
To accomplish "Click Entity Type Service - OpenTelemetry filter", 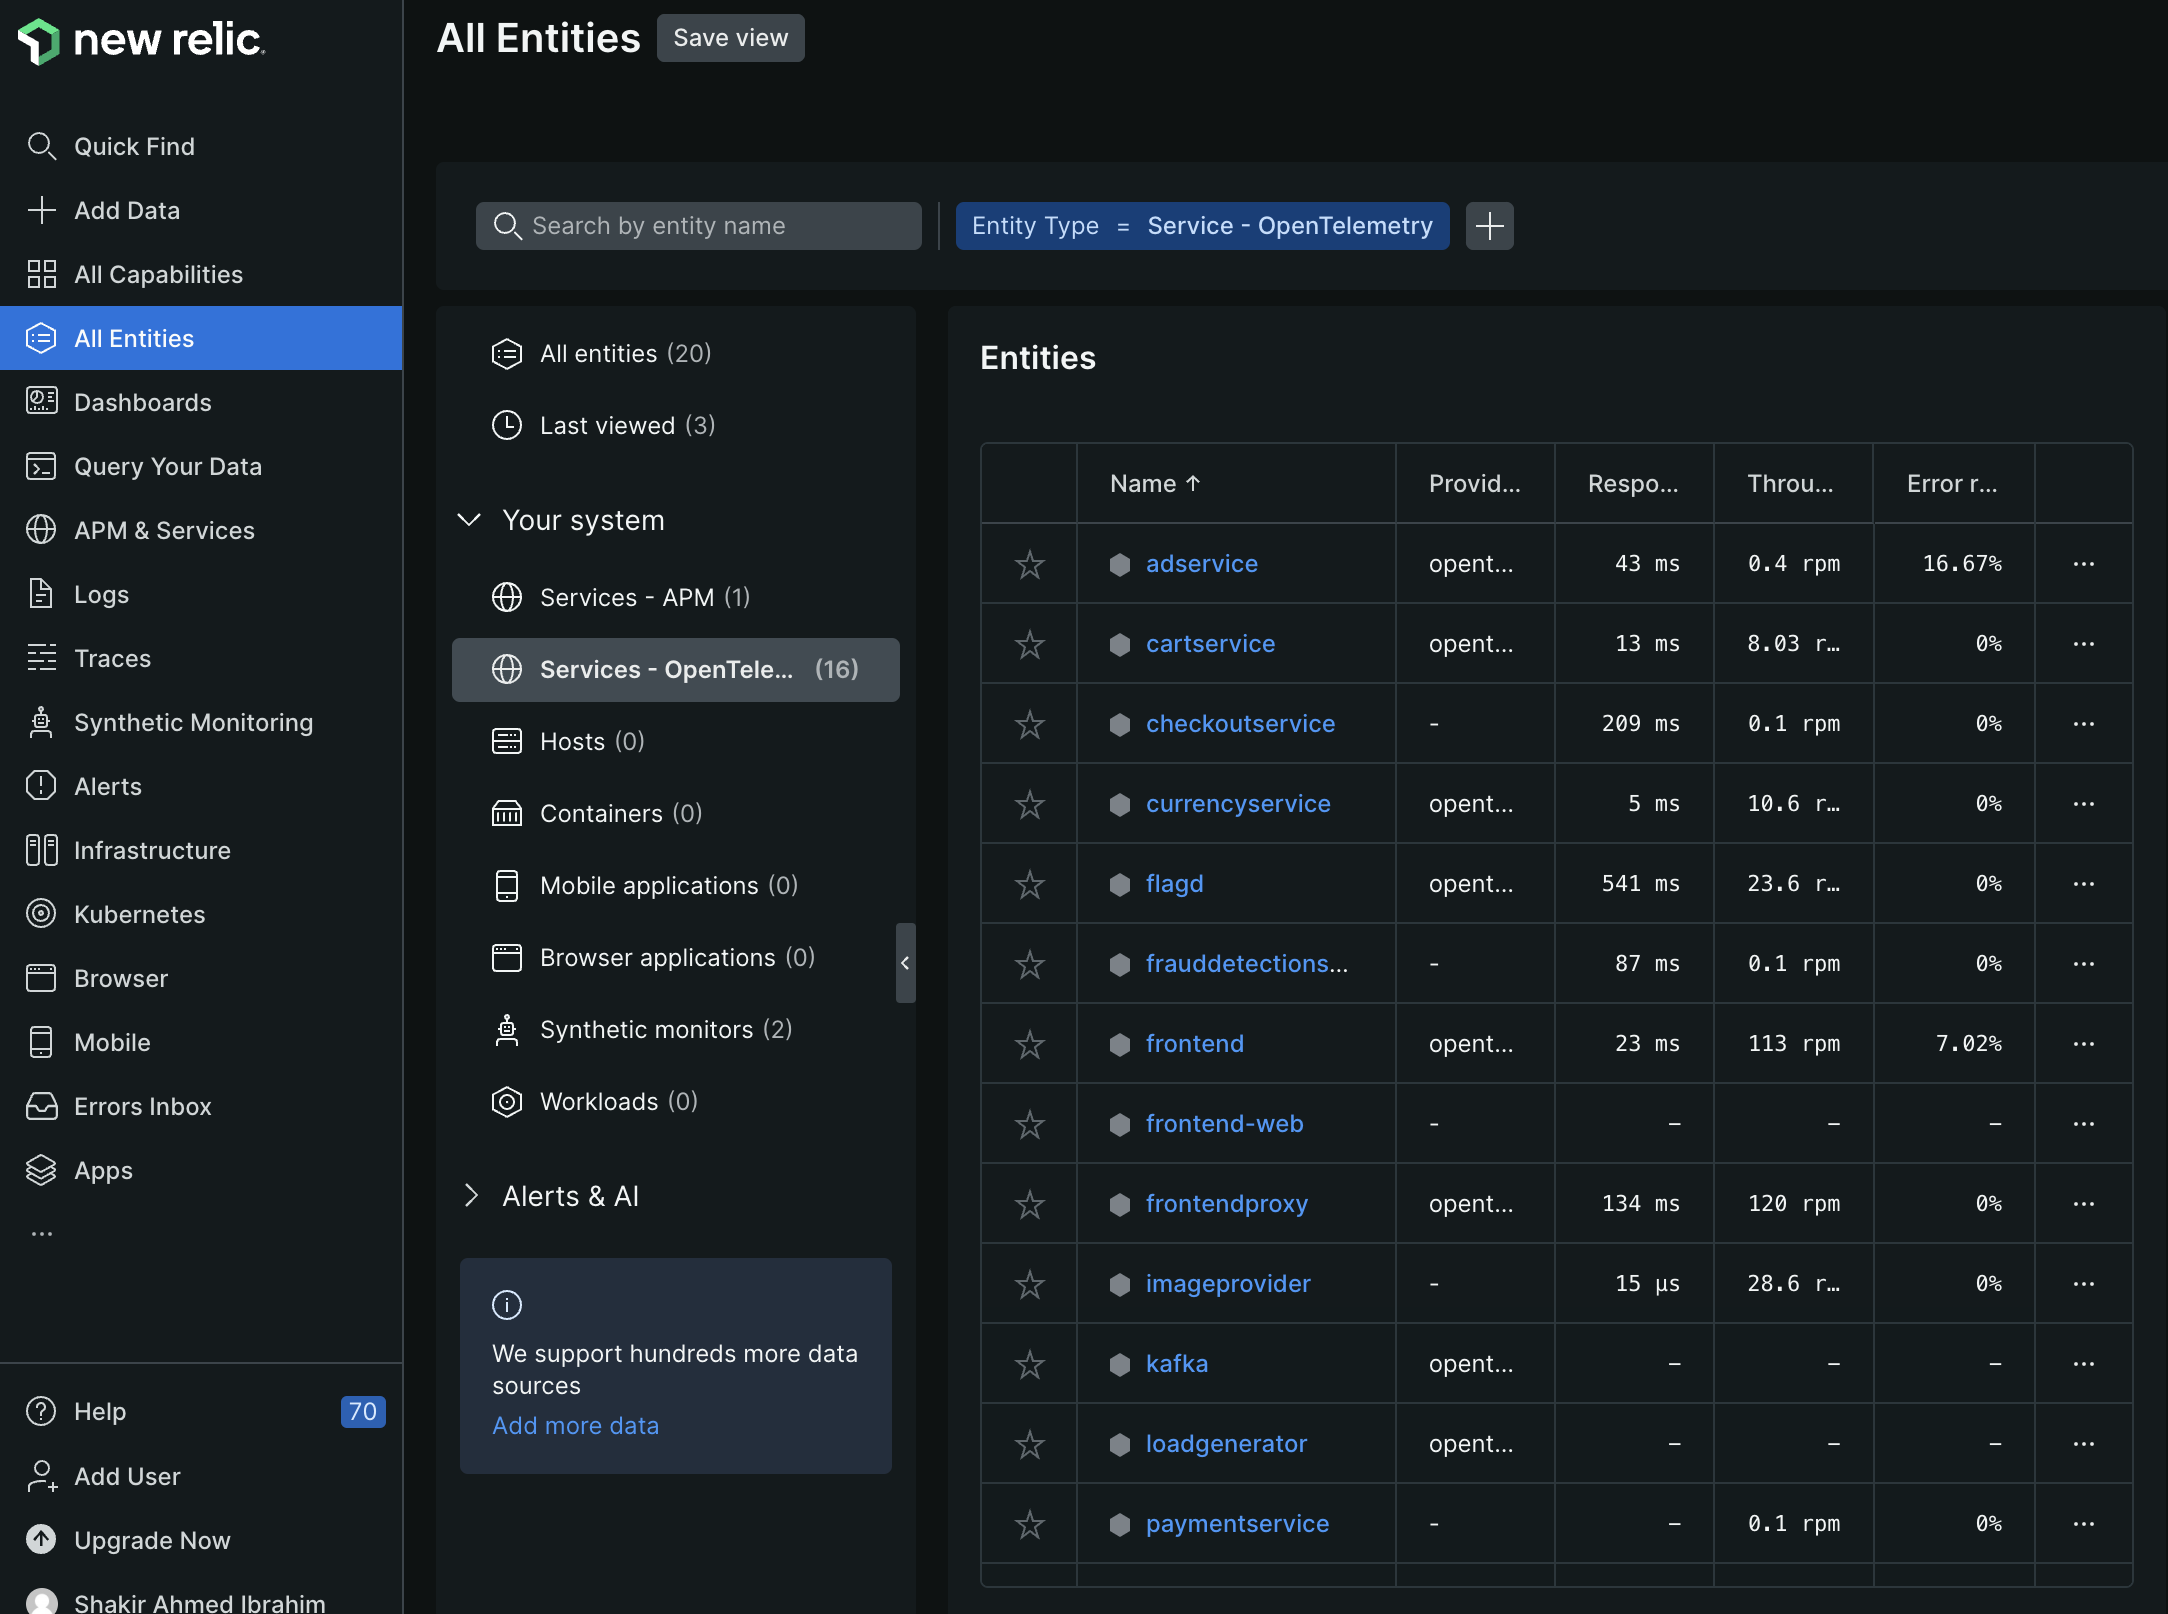I will point(1203,226).
